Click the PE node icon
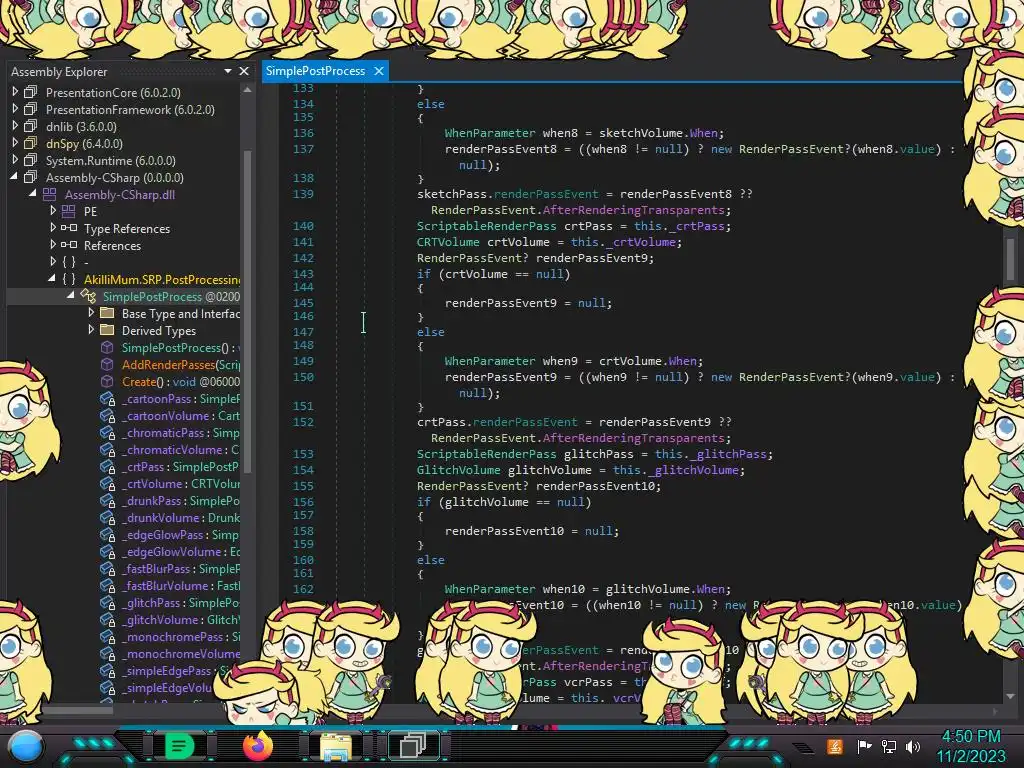Screen dimensions: 1024x768 tap(69, 211)
